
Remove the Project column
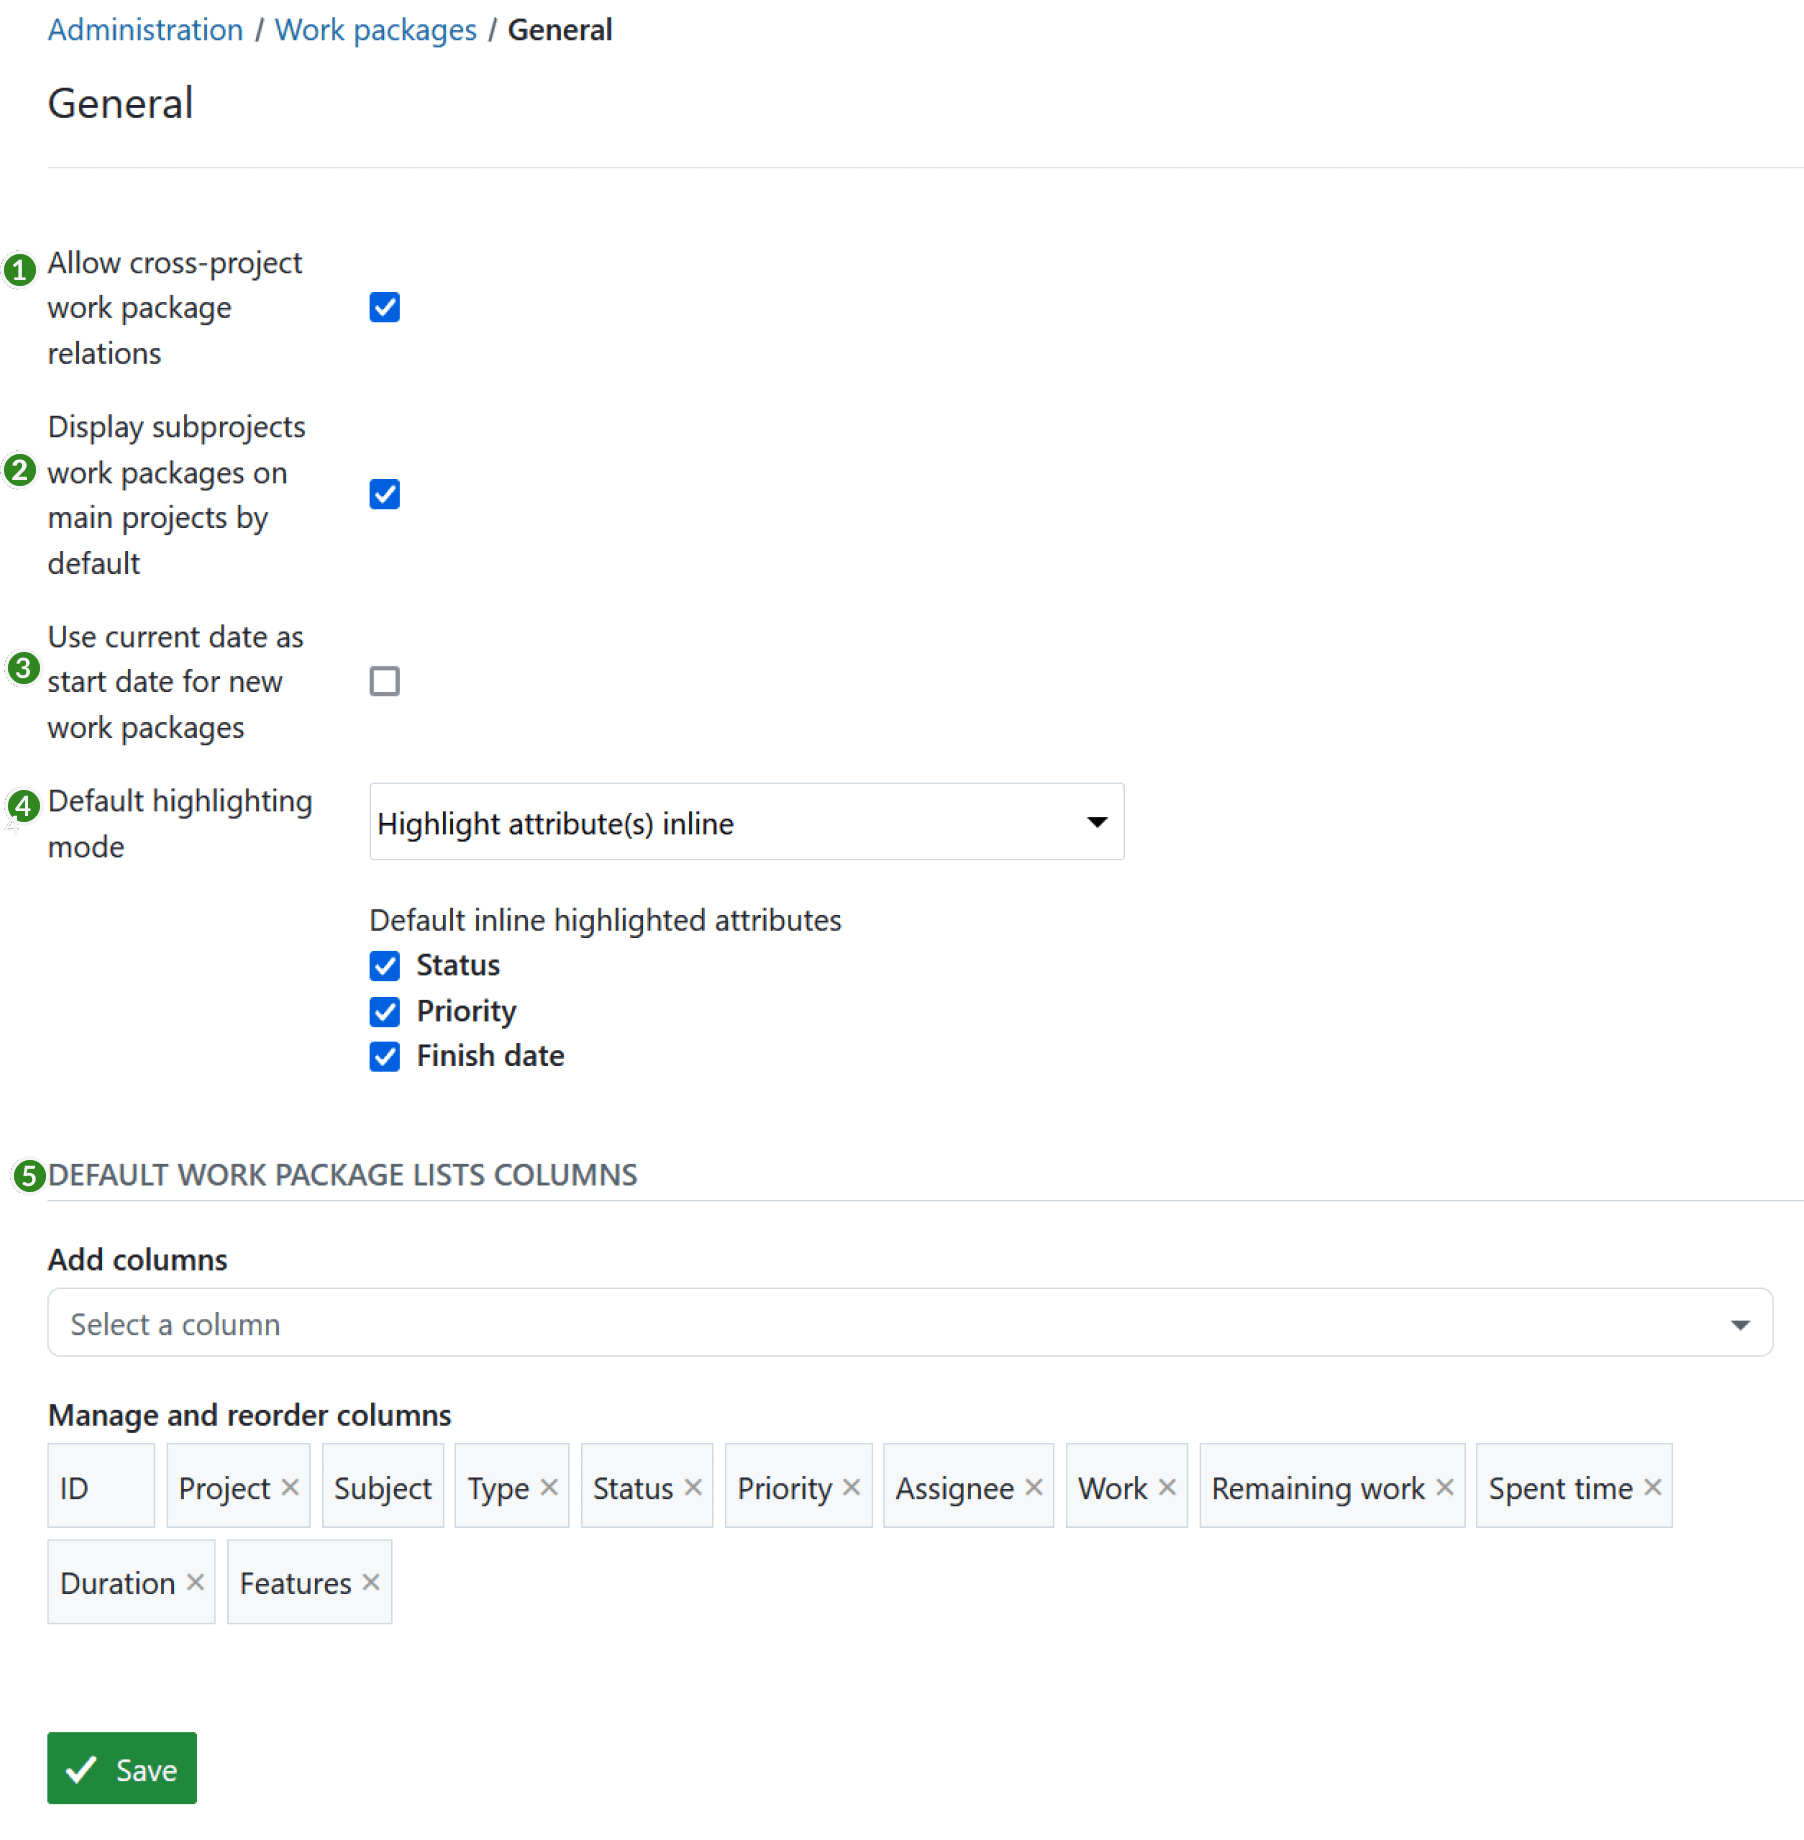coord(291,1487)
